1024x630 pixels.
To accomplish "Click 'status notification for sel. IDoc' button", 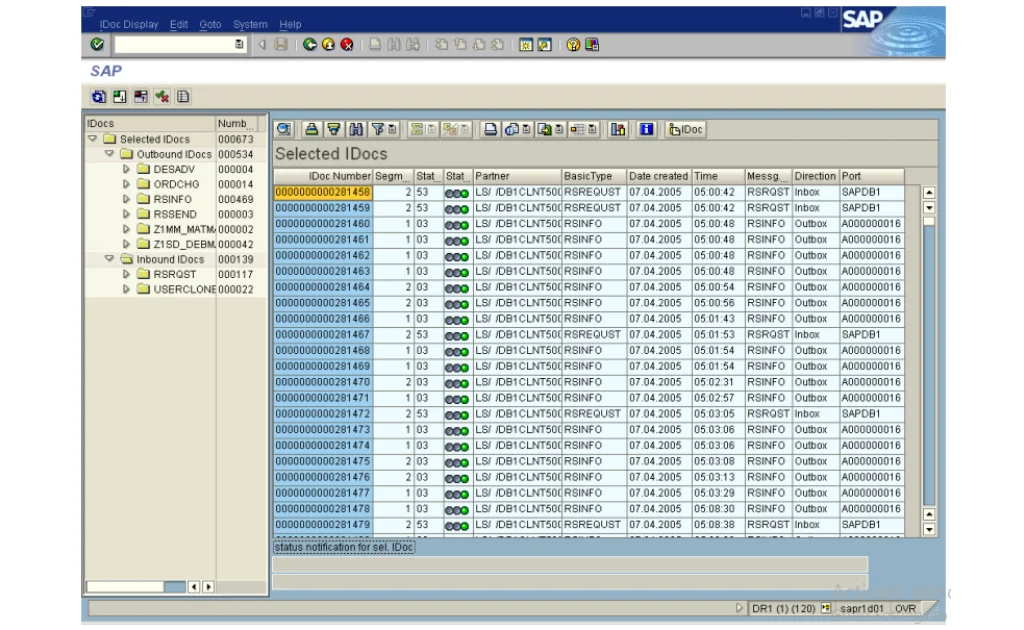I will (x=344, y=547).
